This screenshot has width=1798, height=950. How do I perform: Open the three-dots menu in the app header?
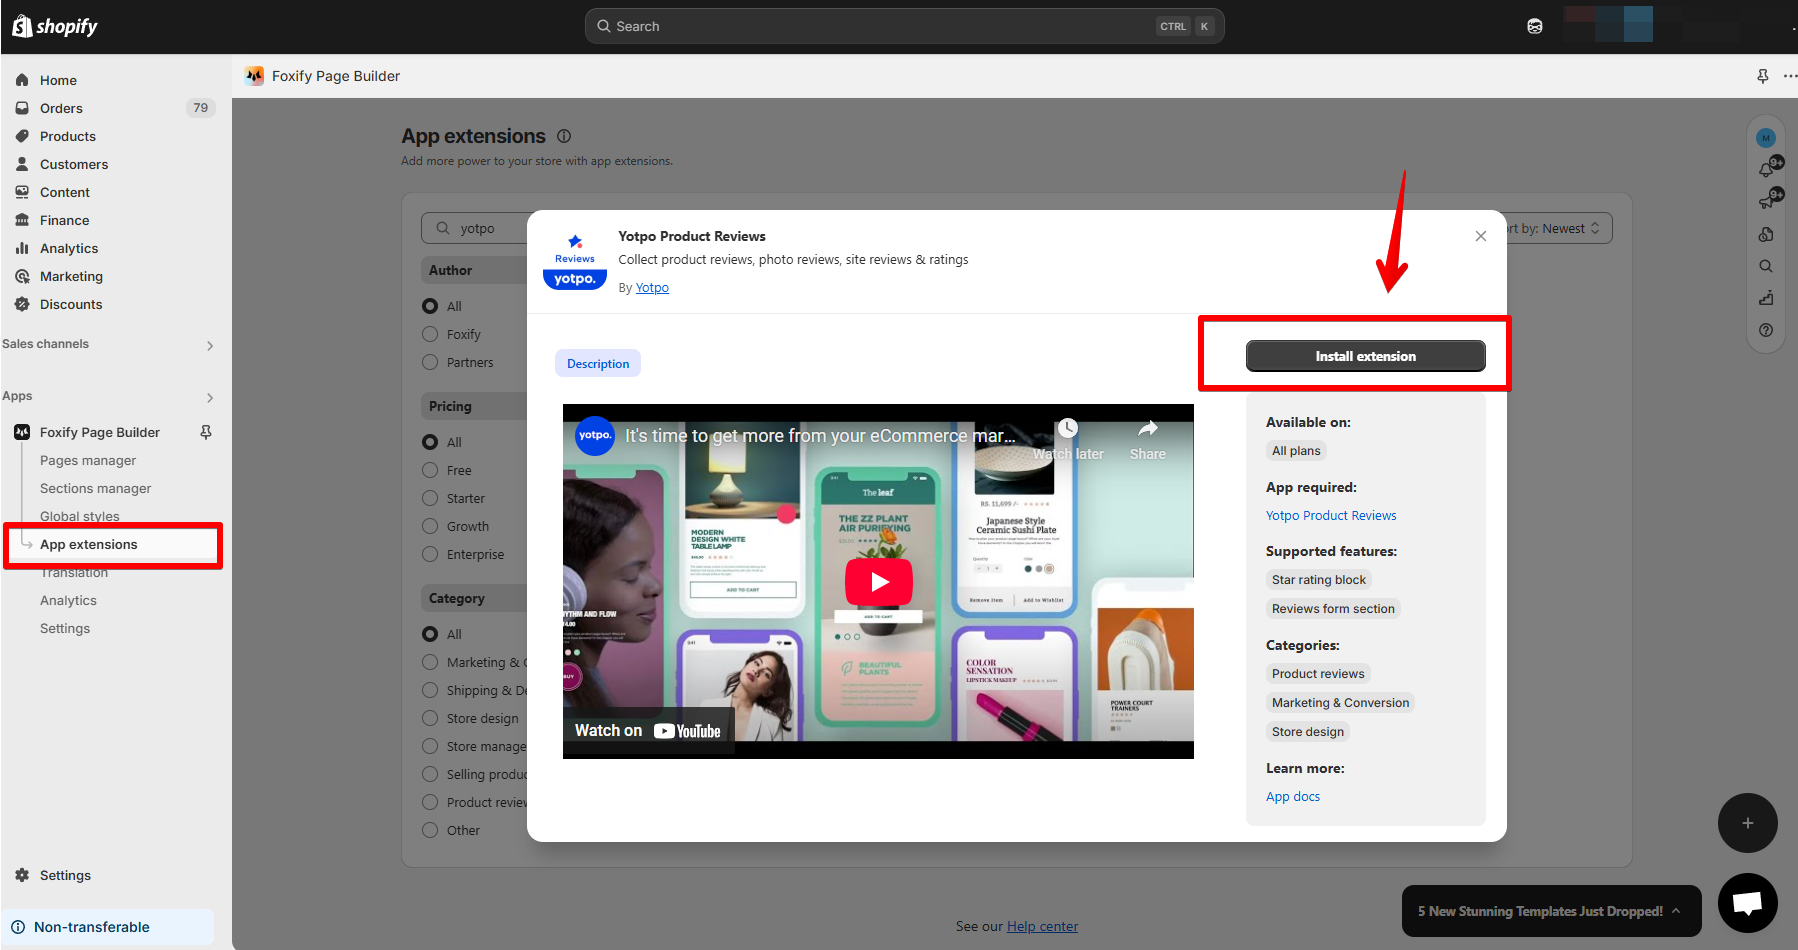click(x=1790, y=76)
